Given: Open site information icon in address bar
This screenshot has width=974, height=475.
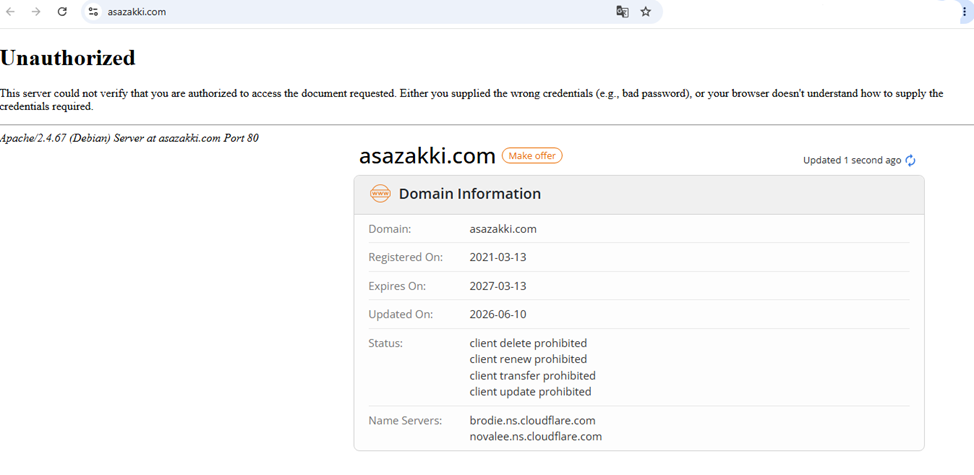Looking at the screenshot, I should (93, 11).
